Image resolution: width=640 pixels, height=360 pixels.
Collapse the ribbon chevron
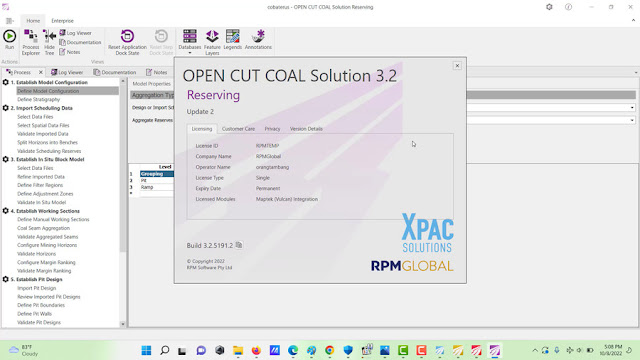pyautogui.click(x=633, y=20)
